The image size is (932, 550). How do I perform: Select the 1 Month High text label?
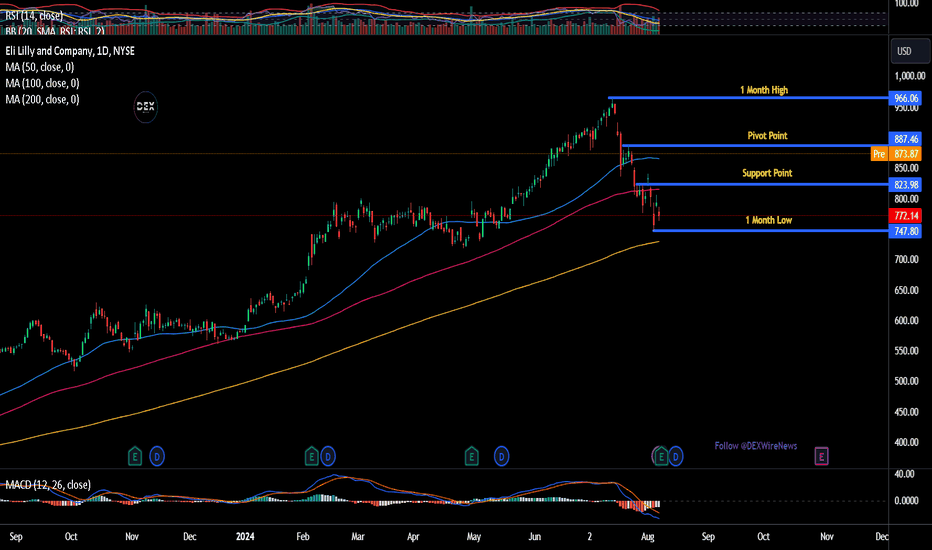764,90
